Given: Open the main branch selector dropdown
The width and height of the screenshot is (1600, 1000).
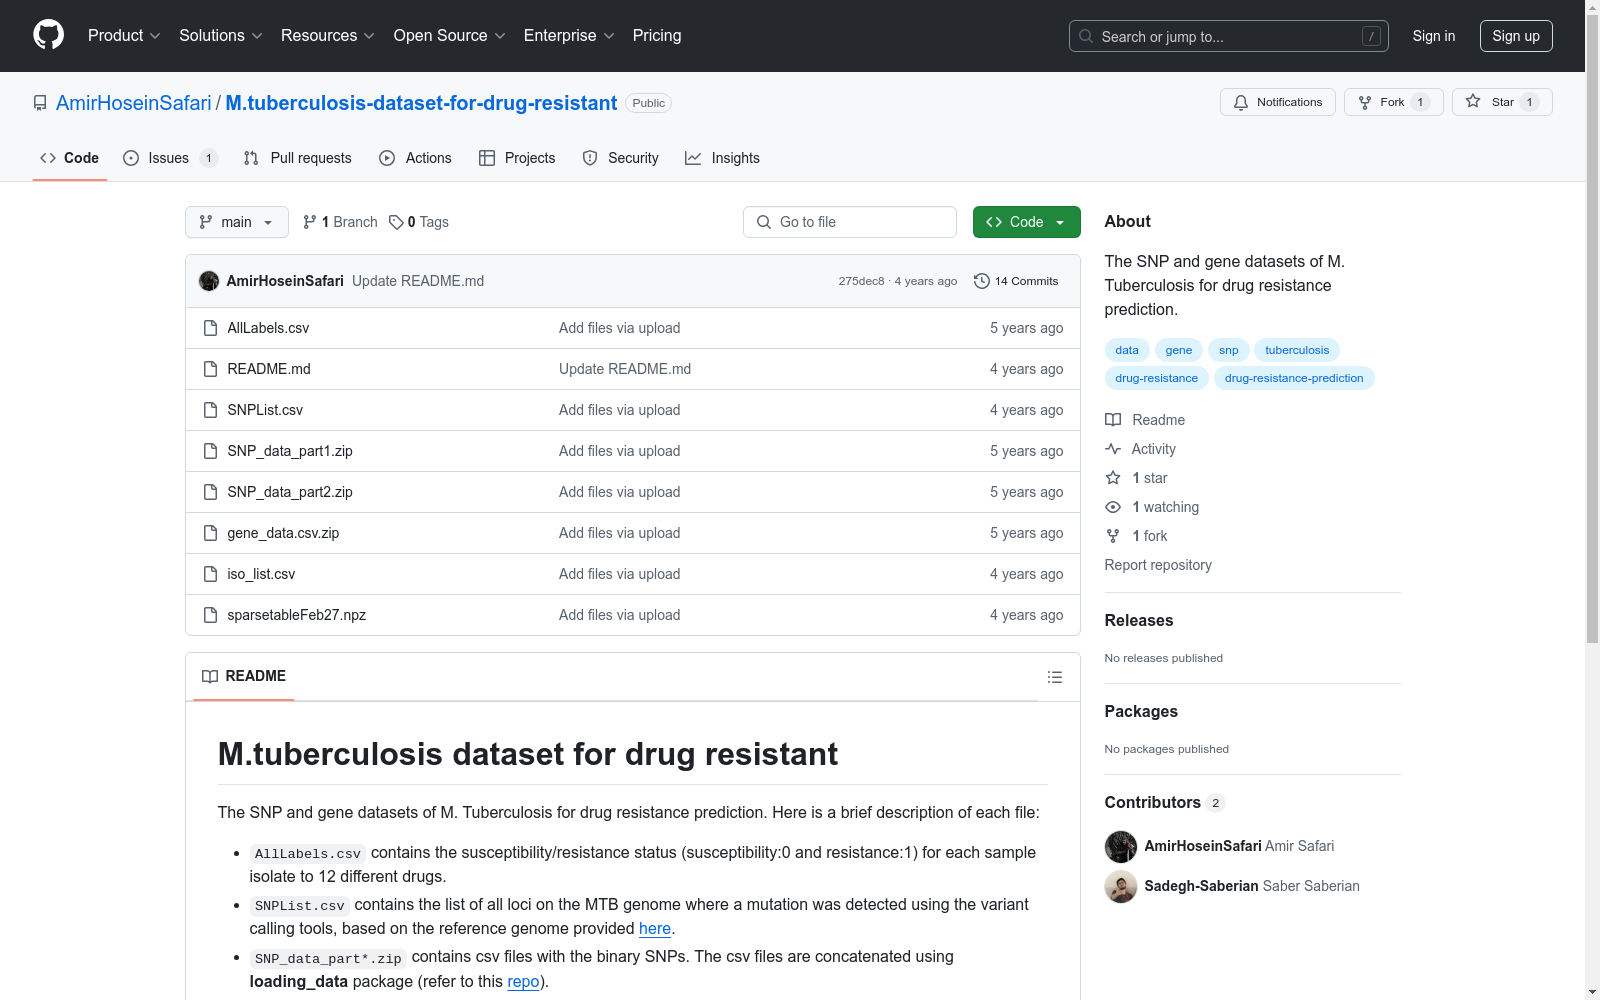Looking at the screenshot, I should pyautogui.click(x=237, y=222).
